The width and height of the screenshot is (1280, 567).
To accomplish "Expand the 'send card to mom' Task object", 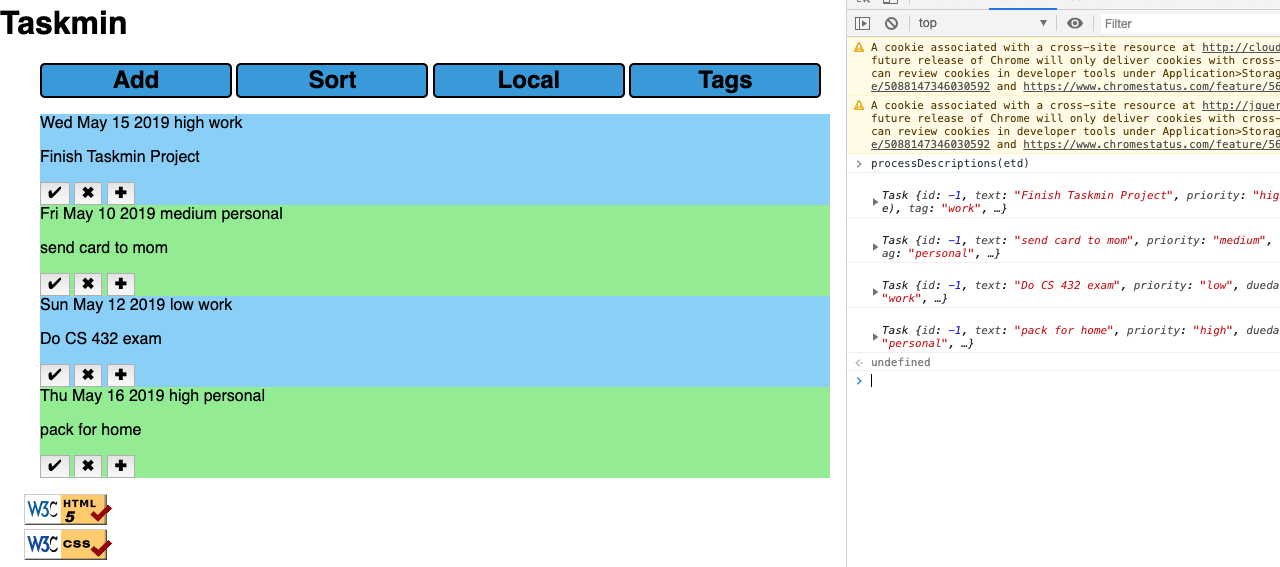I will coord(875,247).
